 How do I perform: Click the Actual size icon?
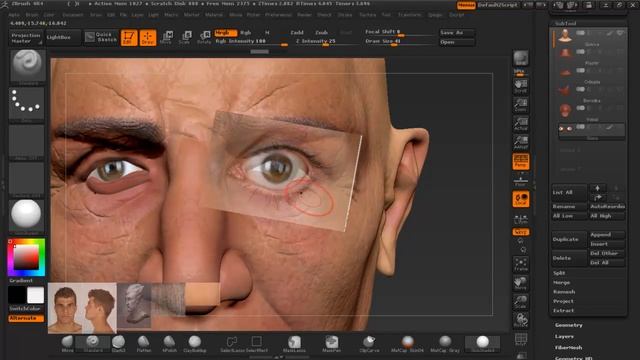520,124
